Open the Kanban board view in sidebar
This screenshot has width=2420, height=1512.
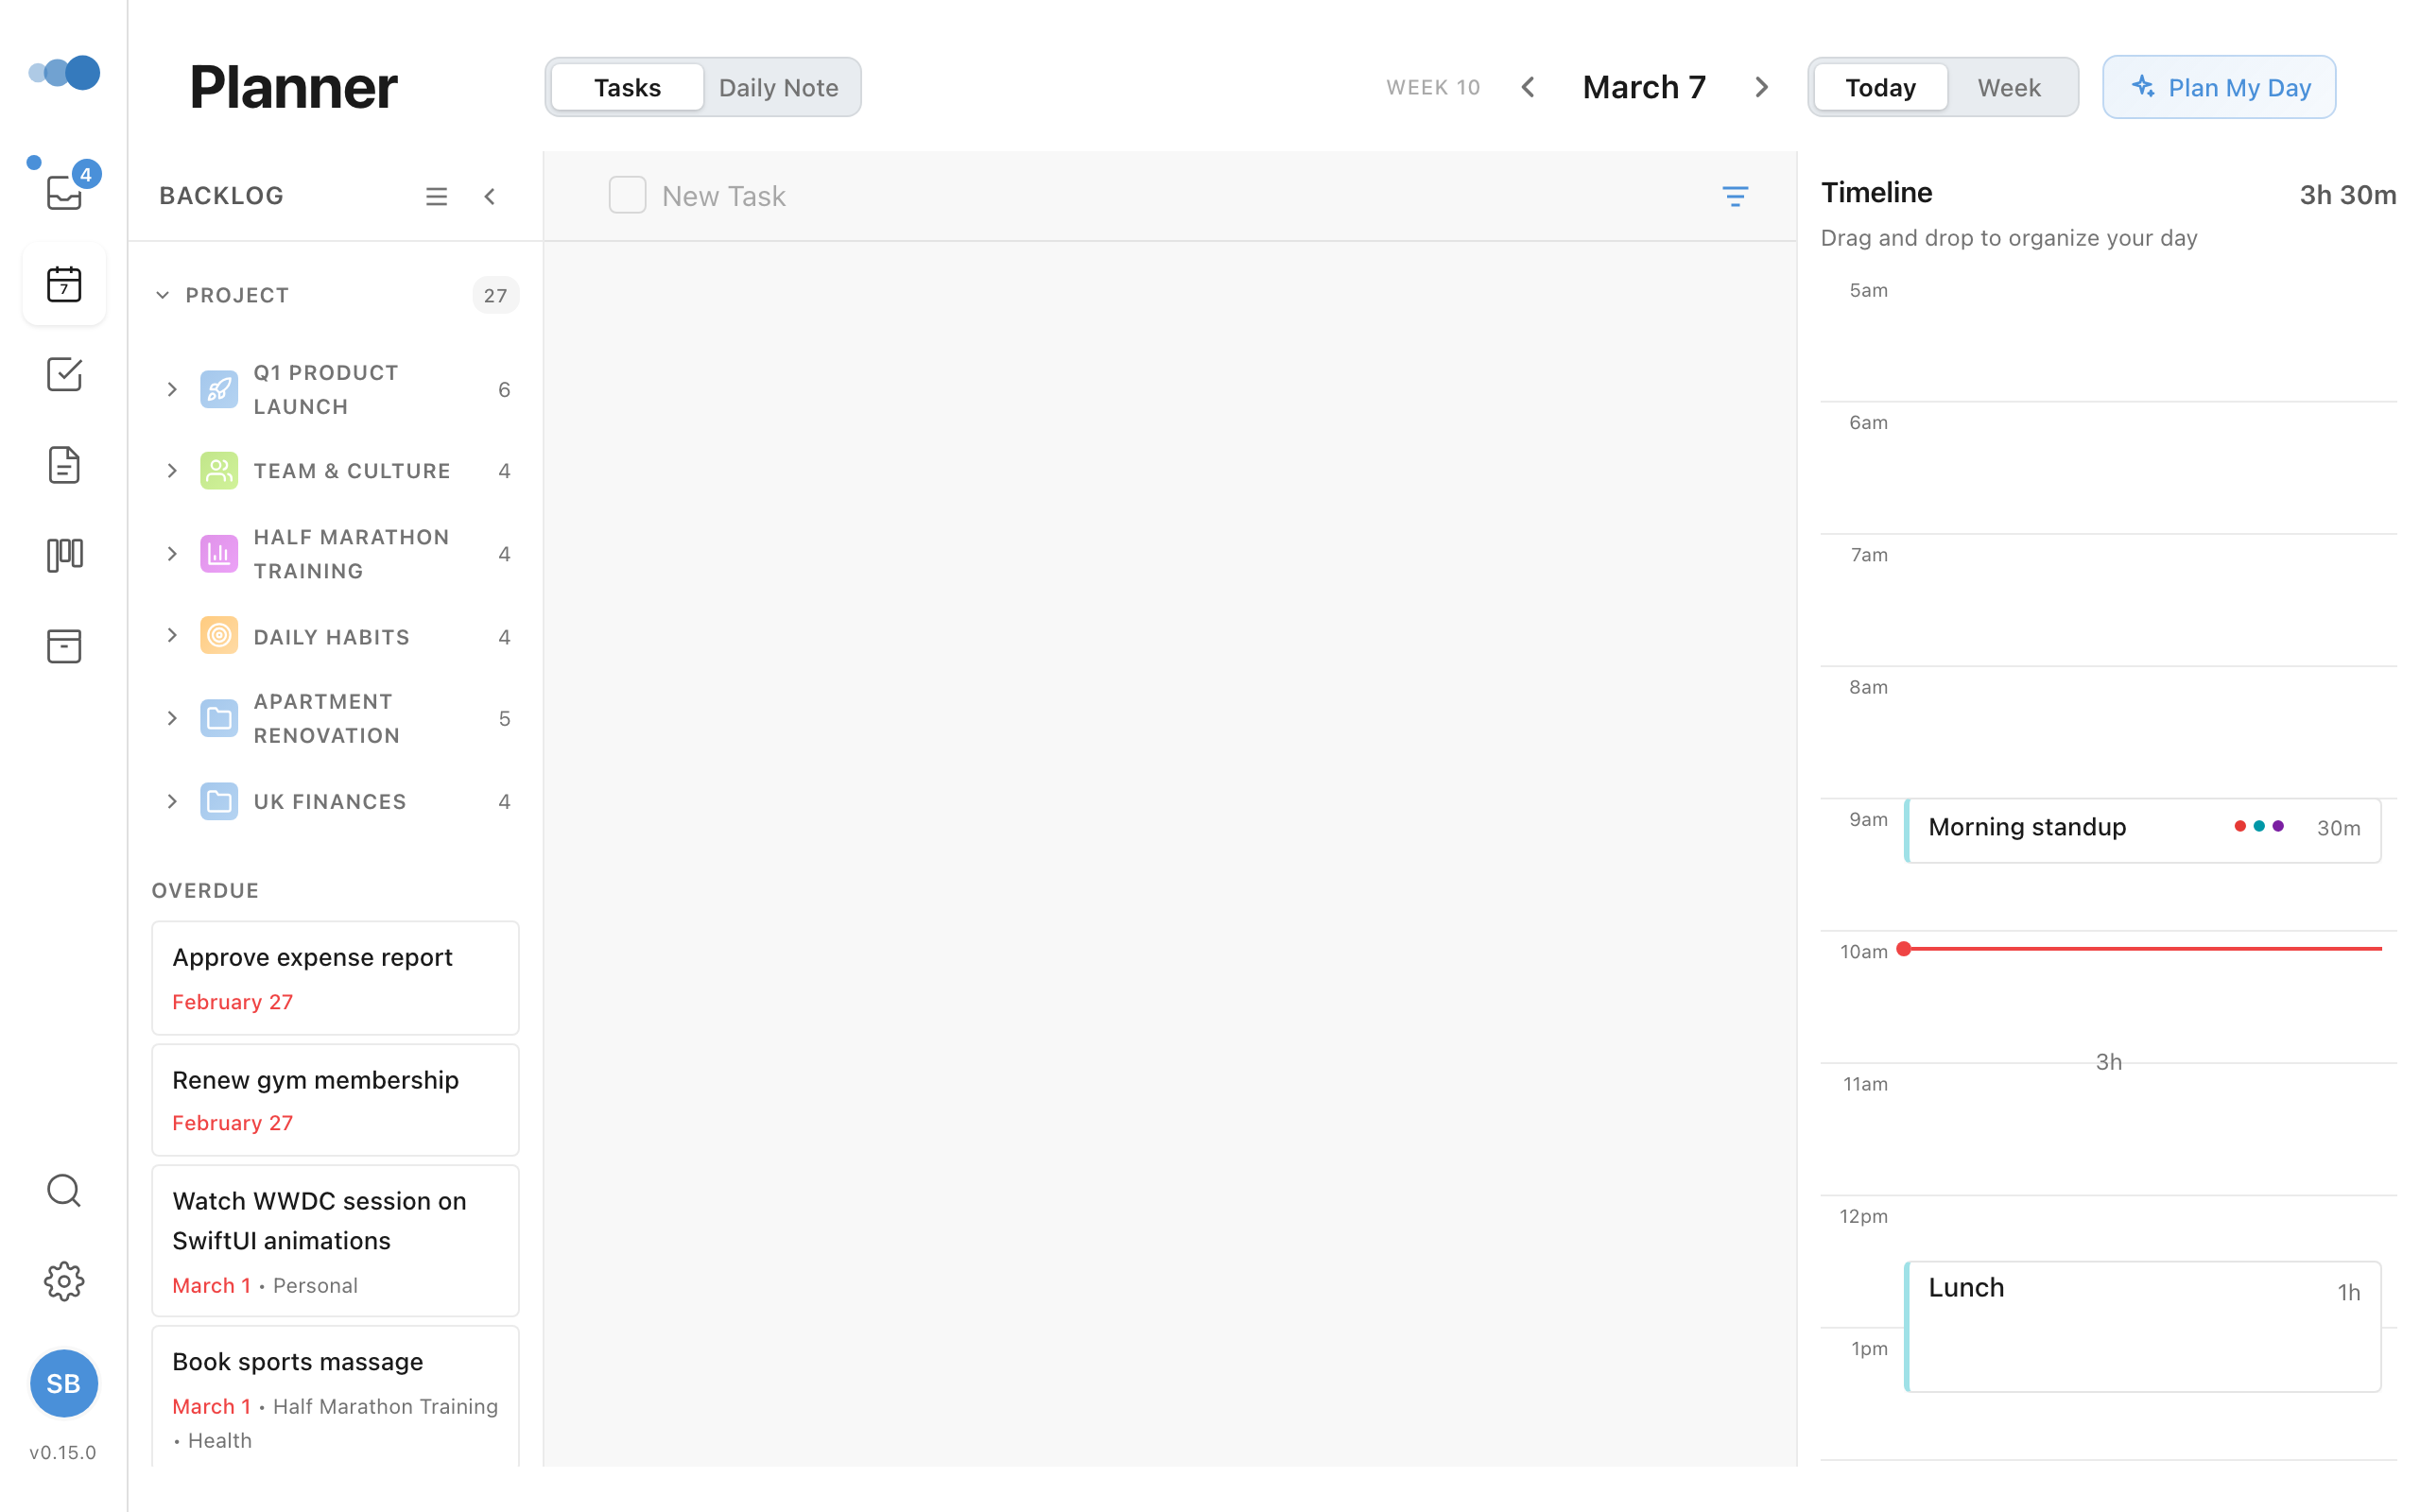coord(64,554)
